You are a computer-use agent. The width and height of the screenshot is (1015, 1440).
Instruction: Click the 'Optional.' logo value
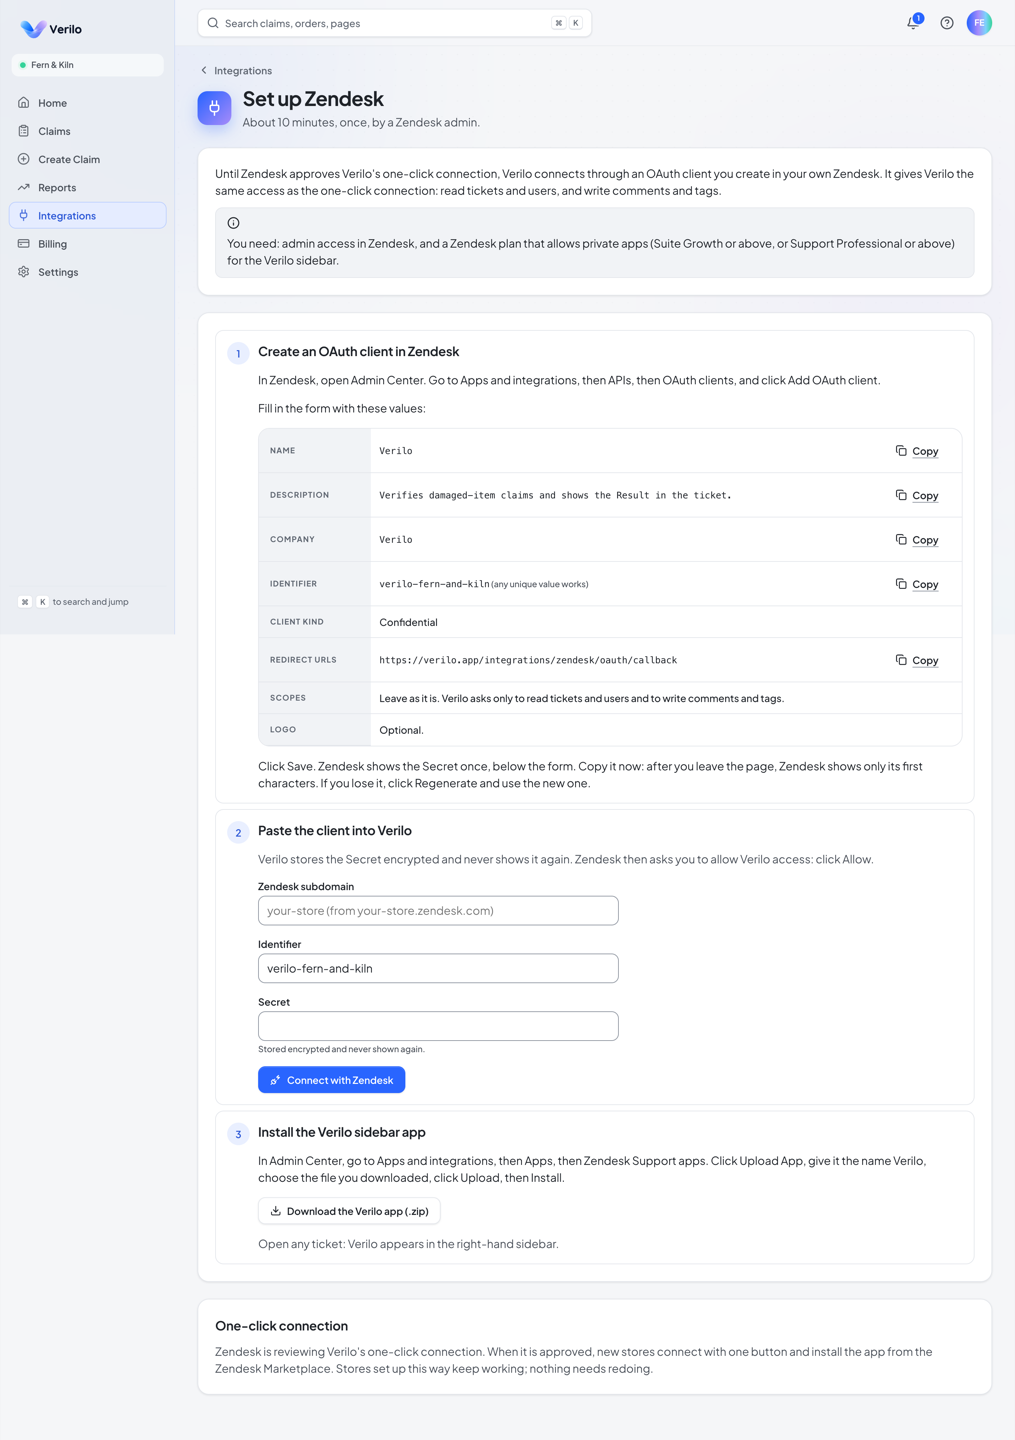tap(401, 730)
